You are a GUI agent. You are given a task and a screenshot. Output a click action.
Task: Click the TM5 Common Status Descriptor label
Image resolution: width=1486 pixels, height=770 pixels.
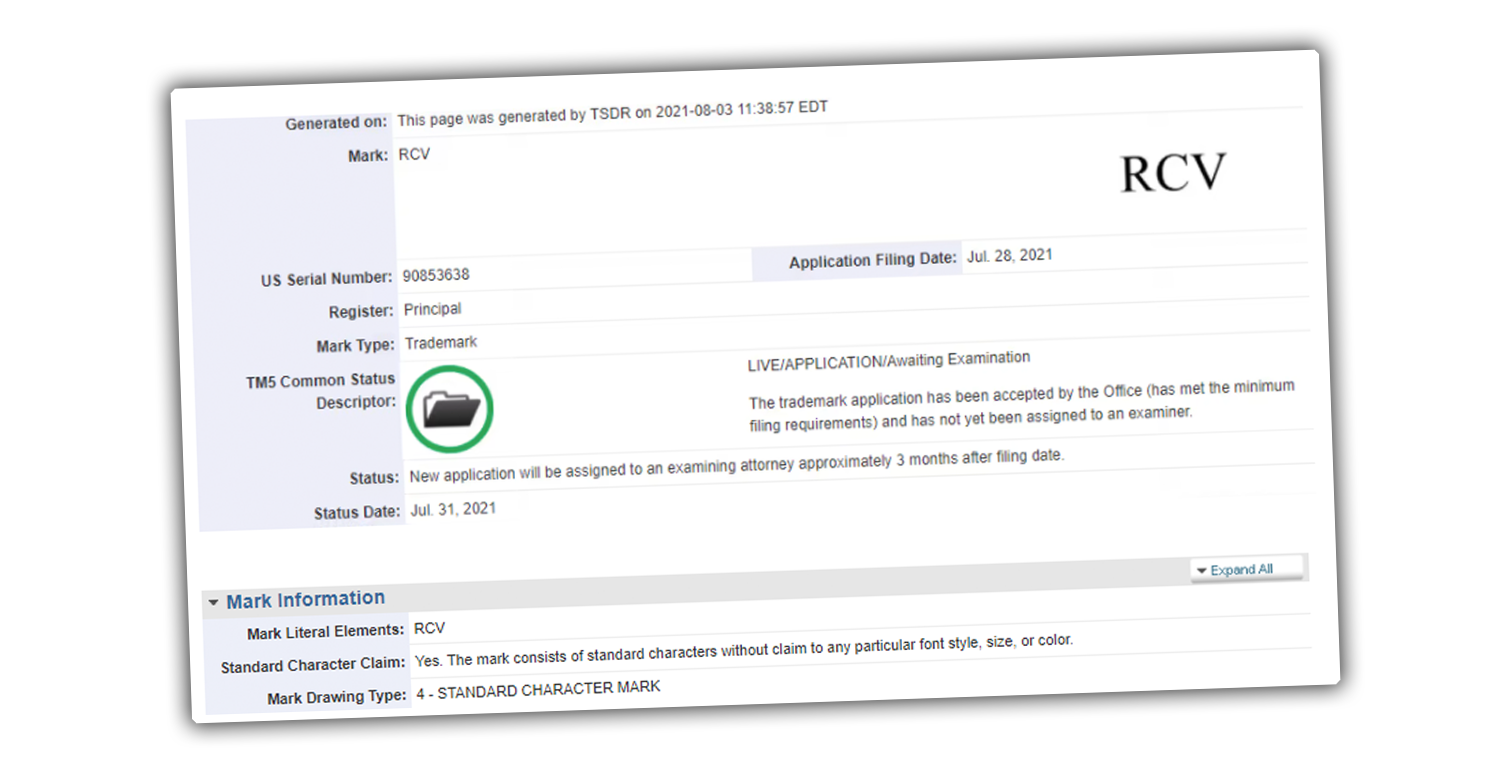click(x=322, y=391)
